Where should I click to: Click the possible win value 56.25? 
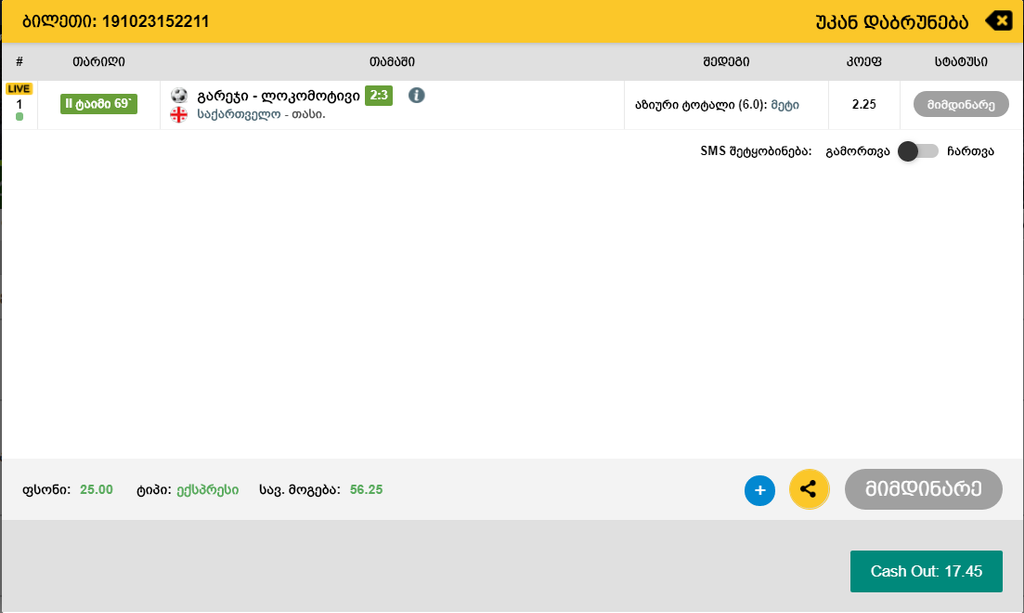tap(366, 490)
